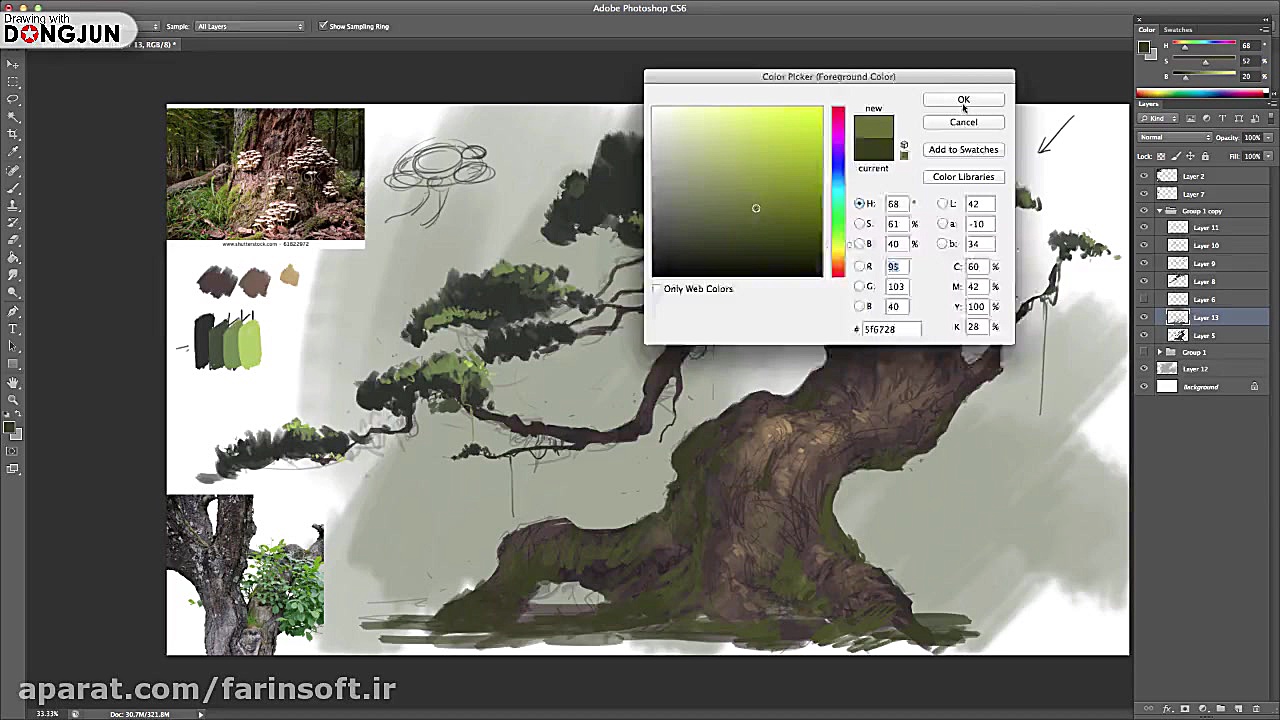Viewport: 1280px width, 720px height.
Task: Create a new group with folder icon
Action: 1219,708
